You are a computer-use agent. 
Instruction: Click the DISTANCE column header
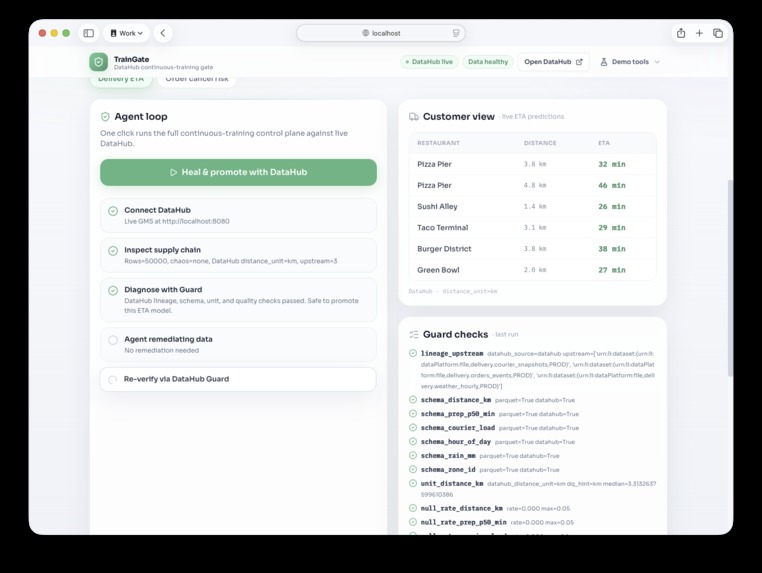540,143
